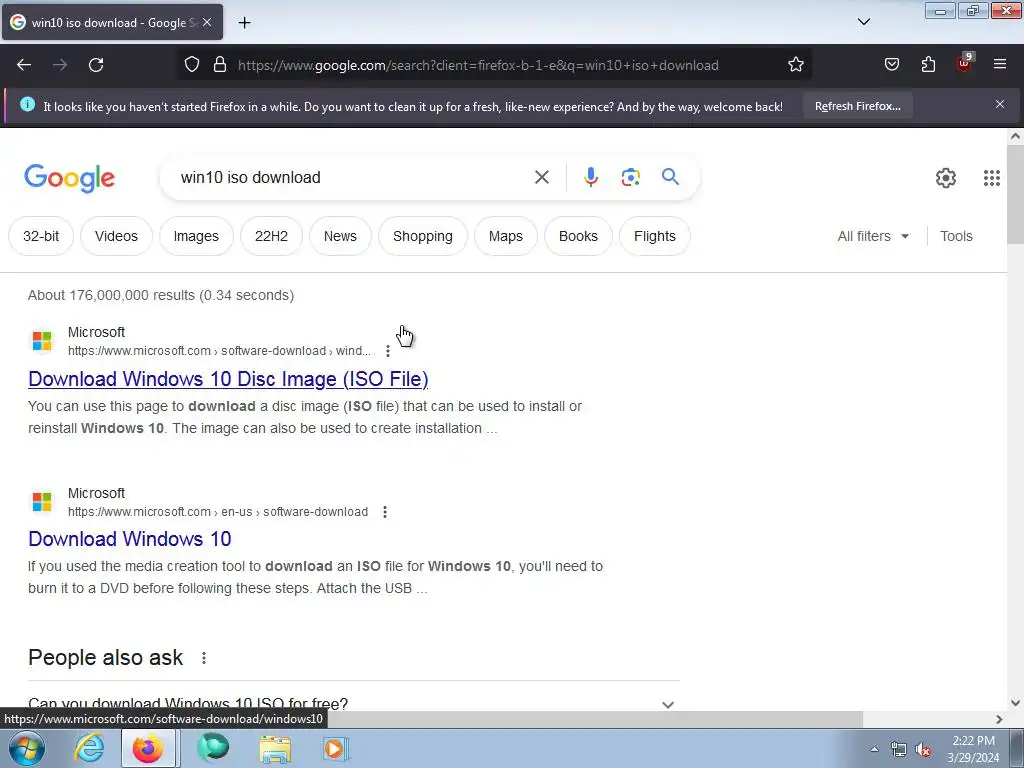Open more options for second Microsoft result

click(x=385, y=511)
